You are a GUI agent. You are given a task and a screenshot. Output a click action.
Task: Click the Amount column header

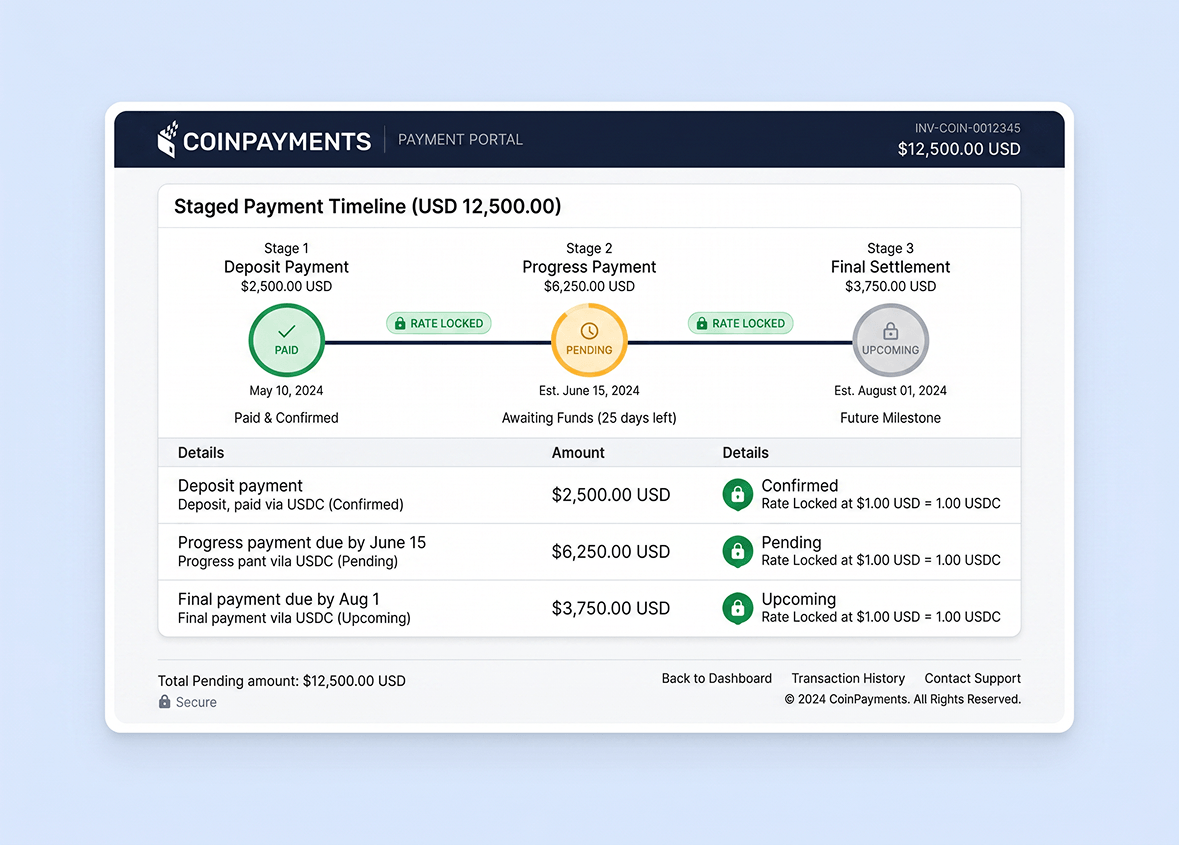click(578, 453)
